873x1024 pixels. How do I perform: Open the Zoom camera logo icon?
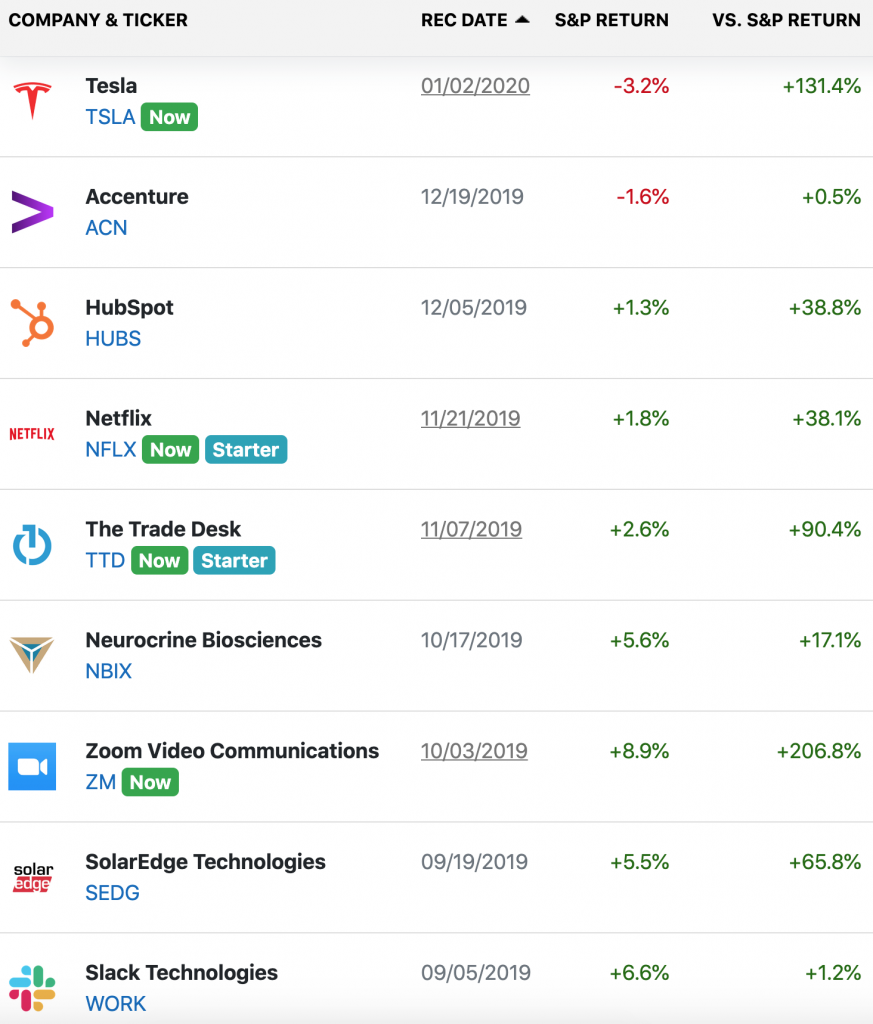click(x=32, y=766)
